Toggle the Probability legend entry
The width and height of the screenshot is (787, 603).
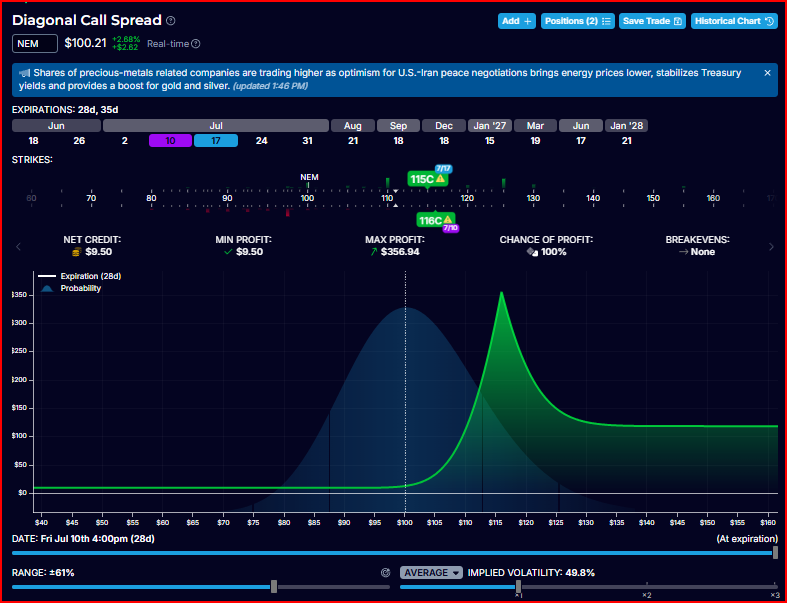click(71, 288)
